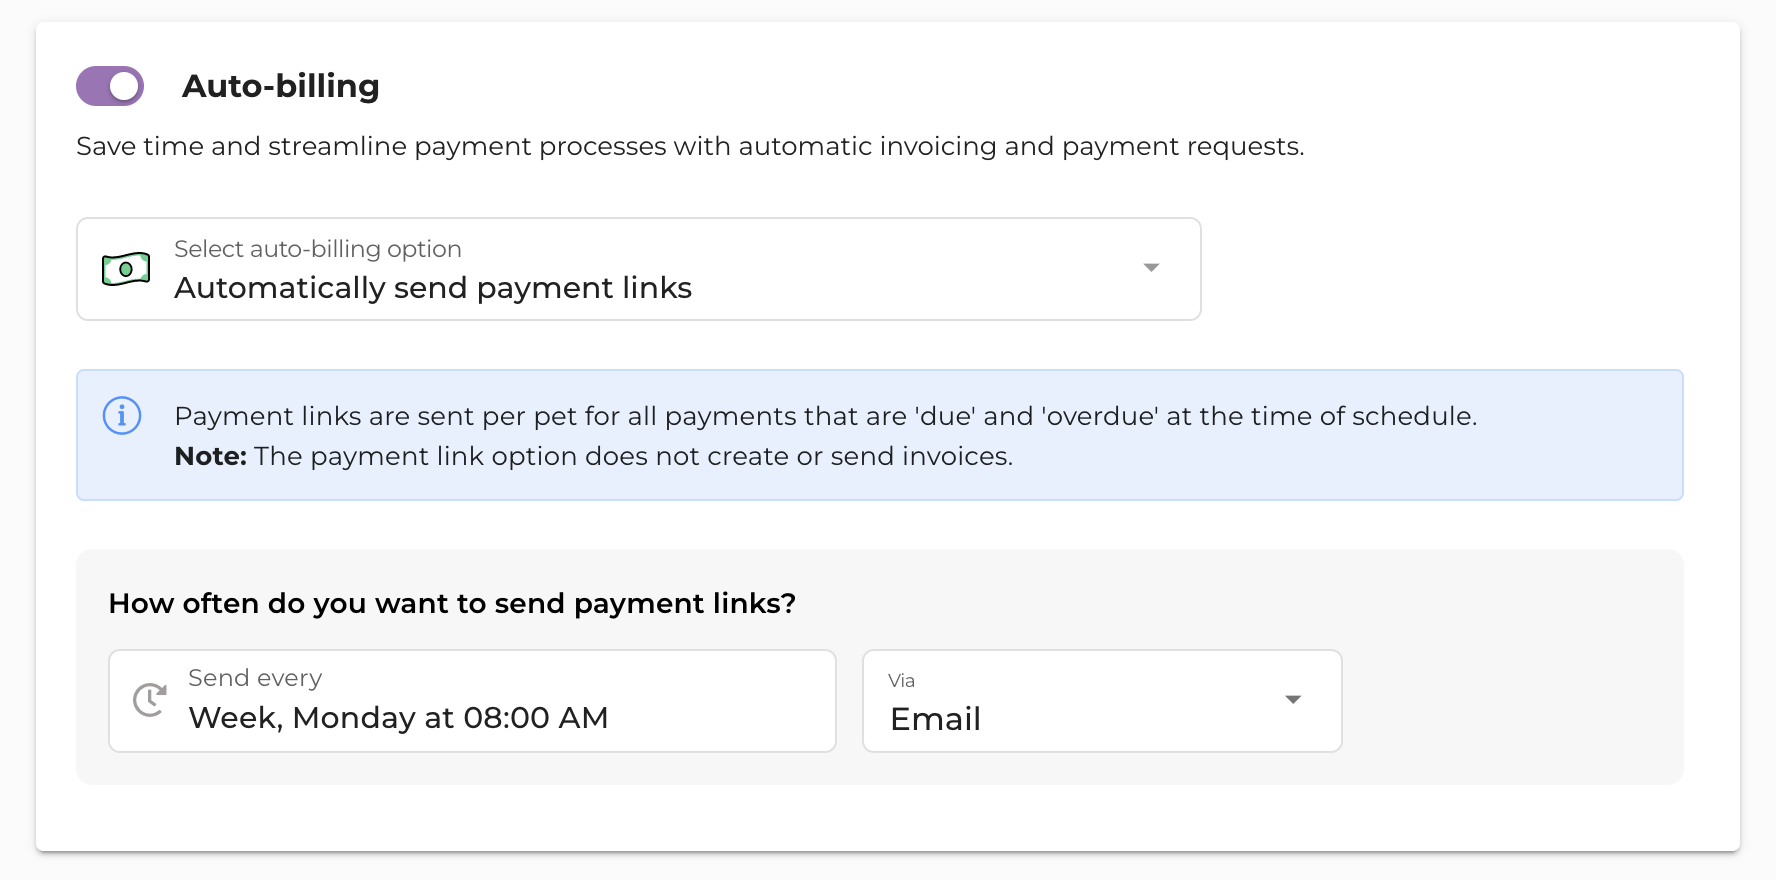This screenshot has height=880, width=1776.
Task: Open the Send every schedule picker
Action: (x=472, y=700)
